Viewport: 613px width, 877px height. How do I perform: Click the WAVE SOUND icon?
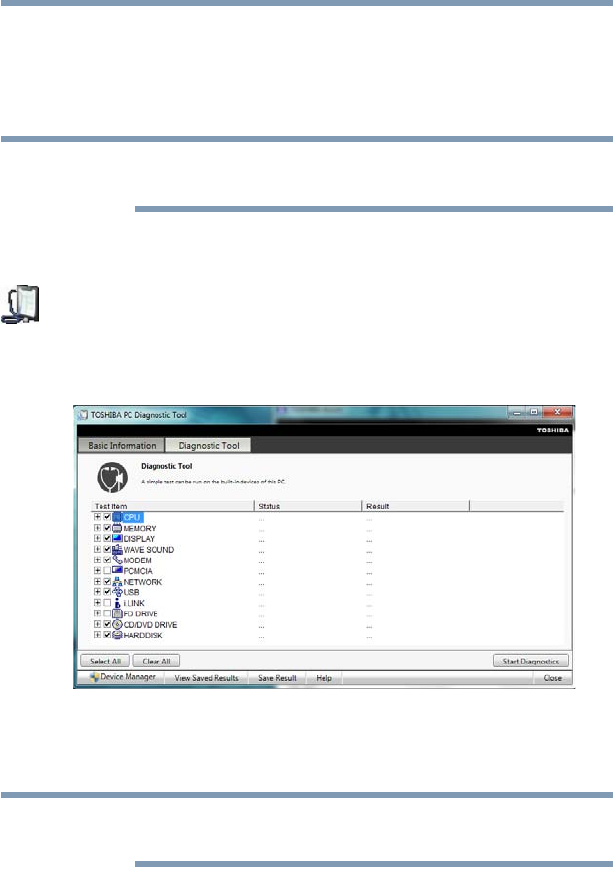pos(117,549)
